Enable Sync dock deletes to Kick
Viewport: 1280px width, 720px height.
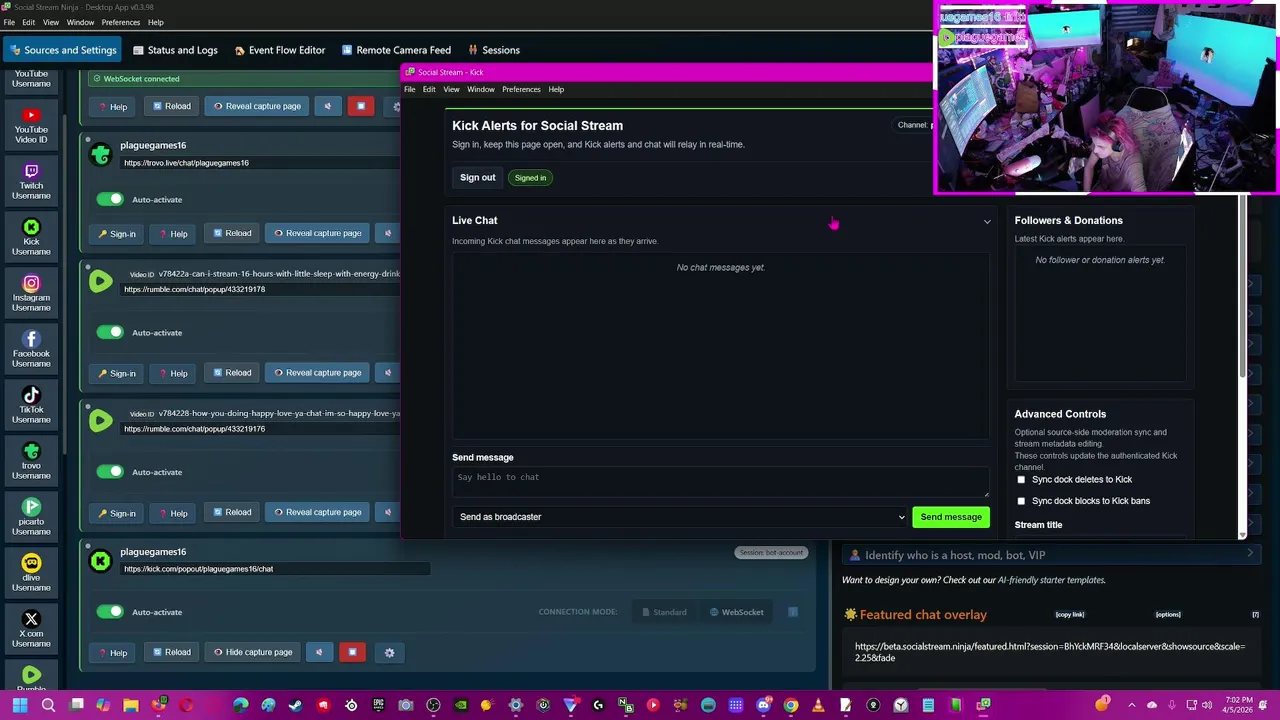(x=1021, y=480)
